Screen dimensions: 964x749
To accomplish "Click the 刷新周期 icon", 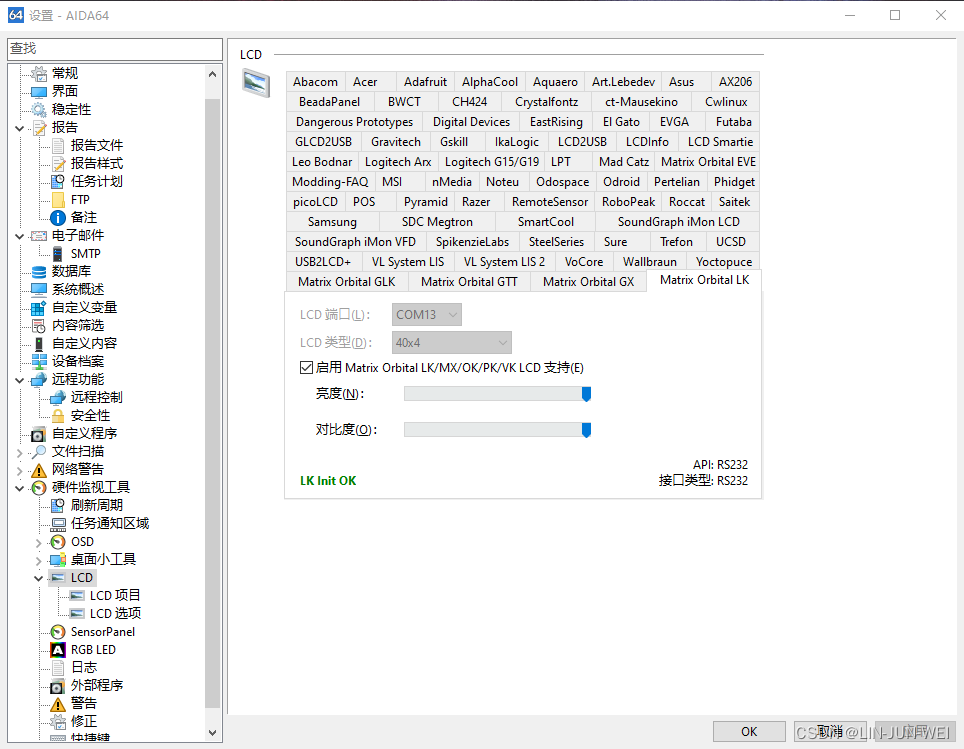I will (58, 506).
